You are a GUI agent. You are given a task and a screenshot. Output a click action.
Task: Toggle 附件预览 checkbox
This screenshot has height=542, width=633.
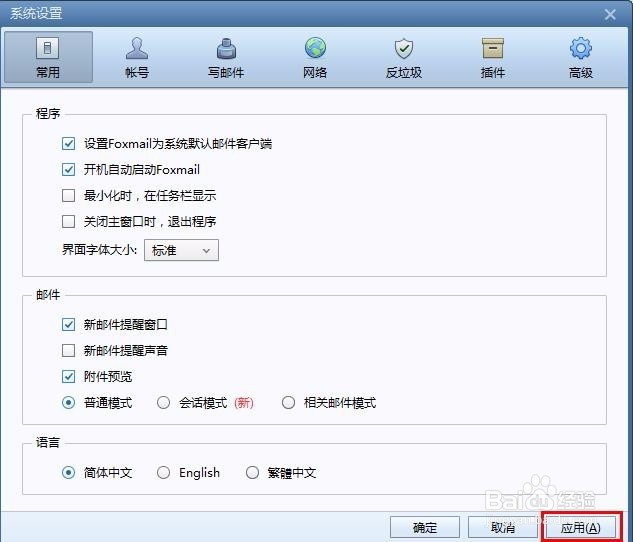point(68,377)
